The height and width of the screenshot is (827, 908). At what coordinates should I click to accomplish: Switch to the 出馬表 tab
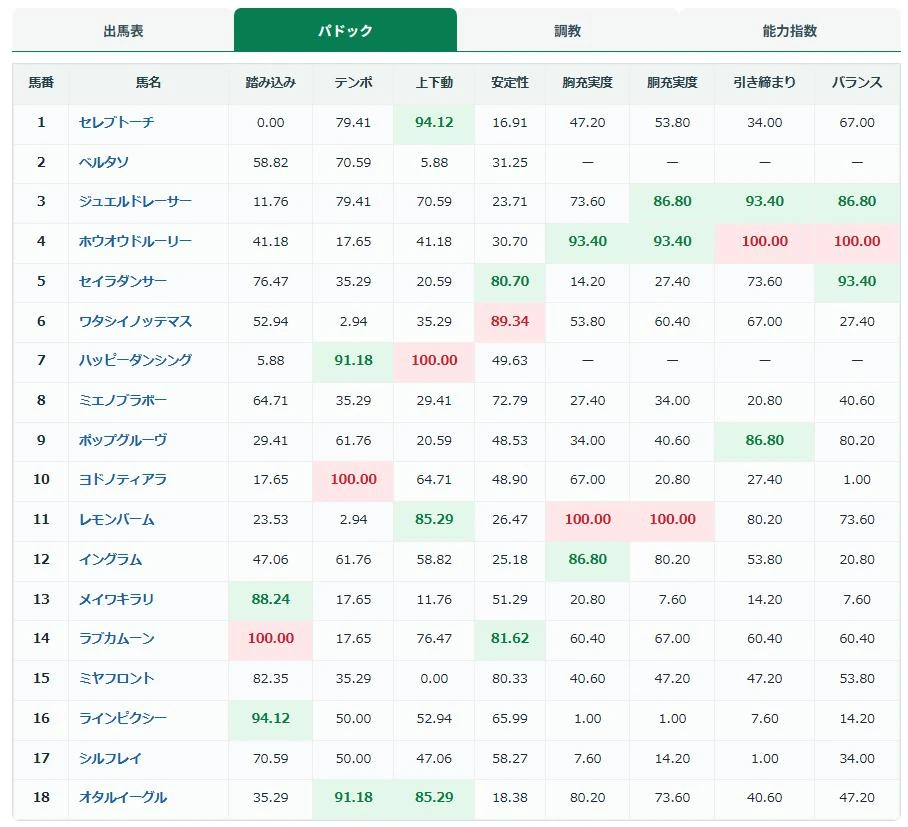pos(123,31)
